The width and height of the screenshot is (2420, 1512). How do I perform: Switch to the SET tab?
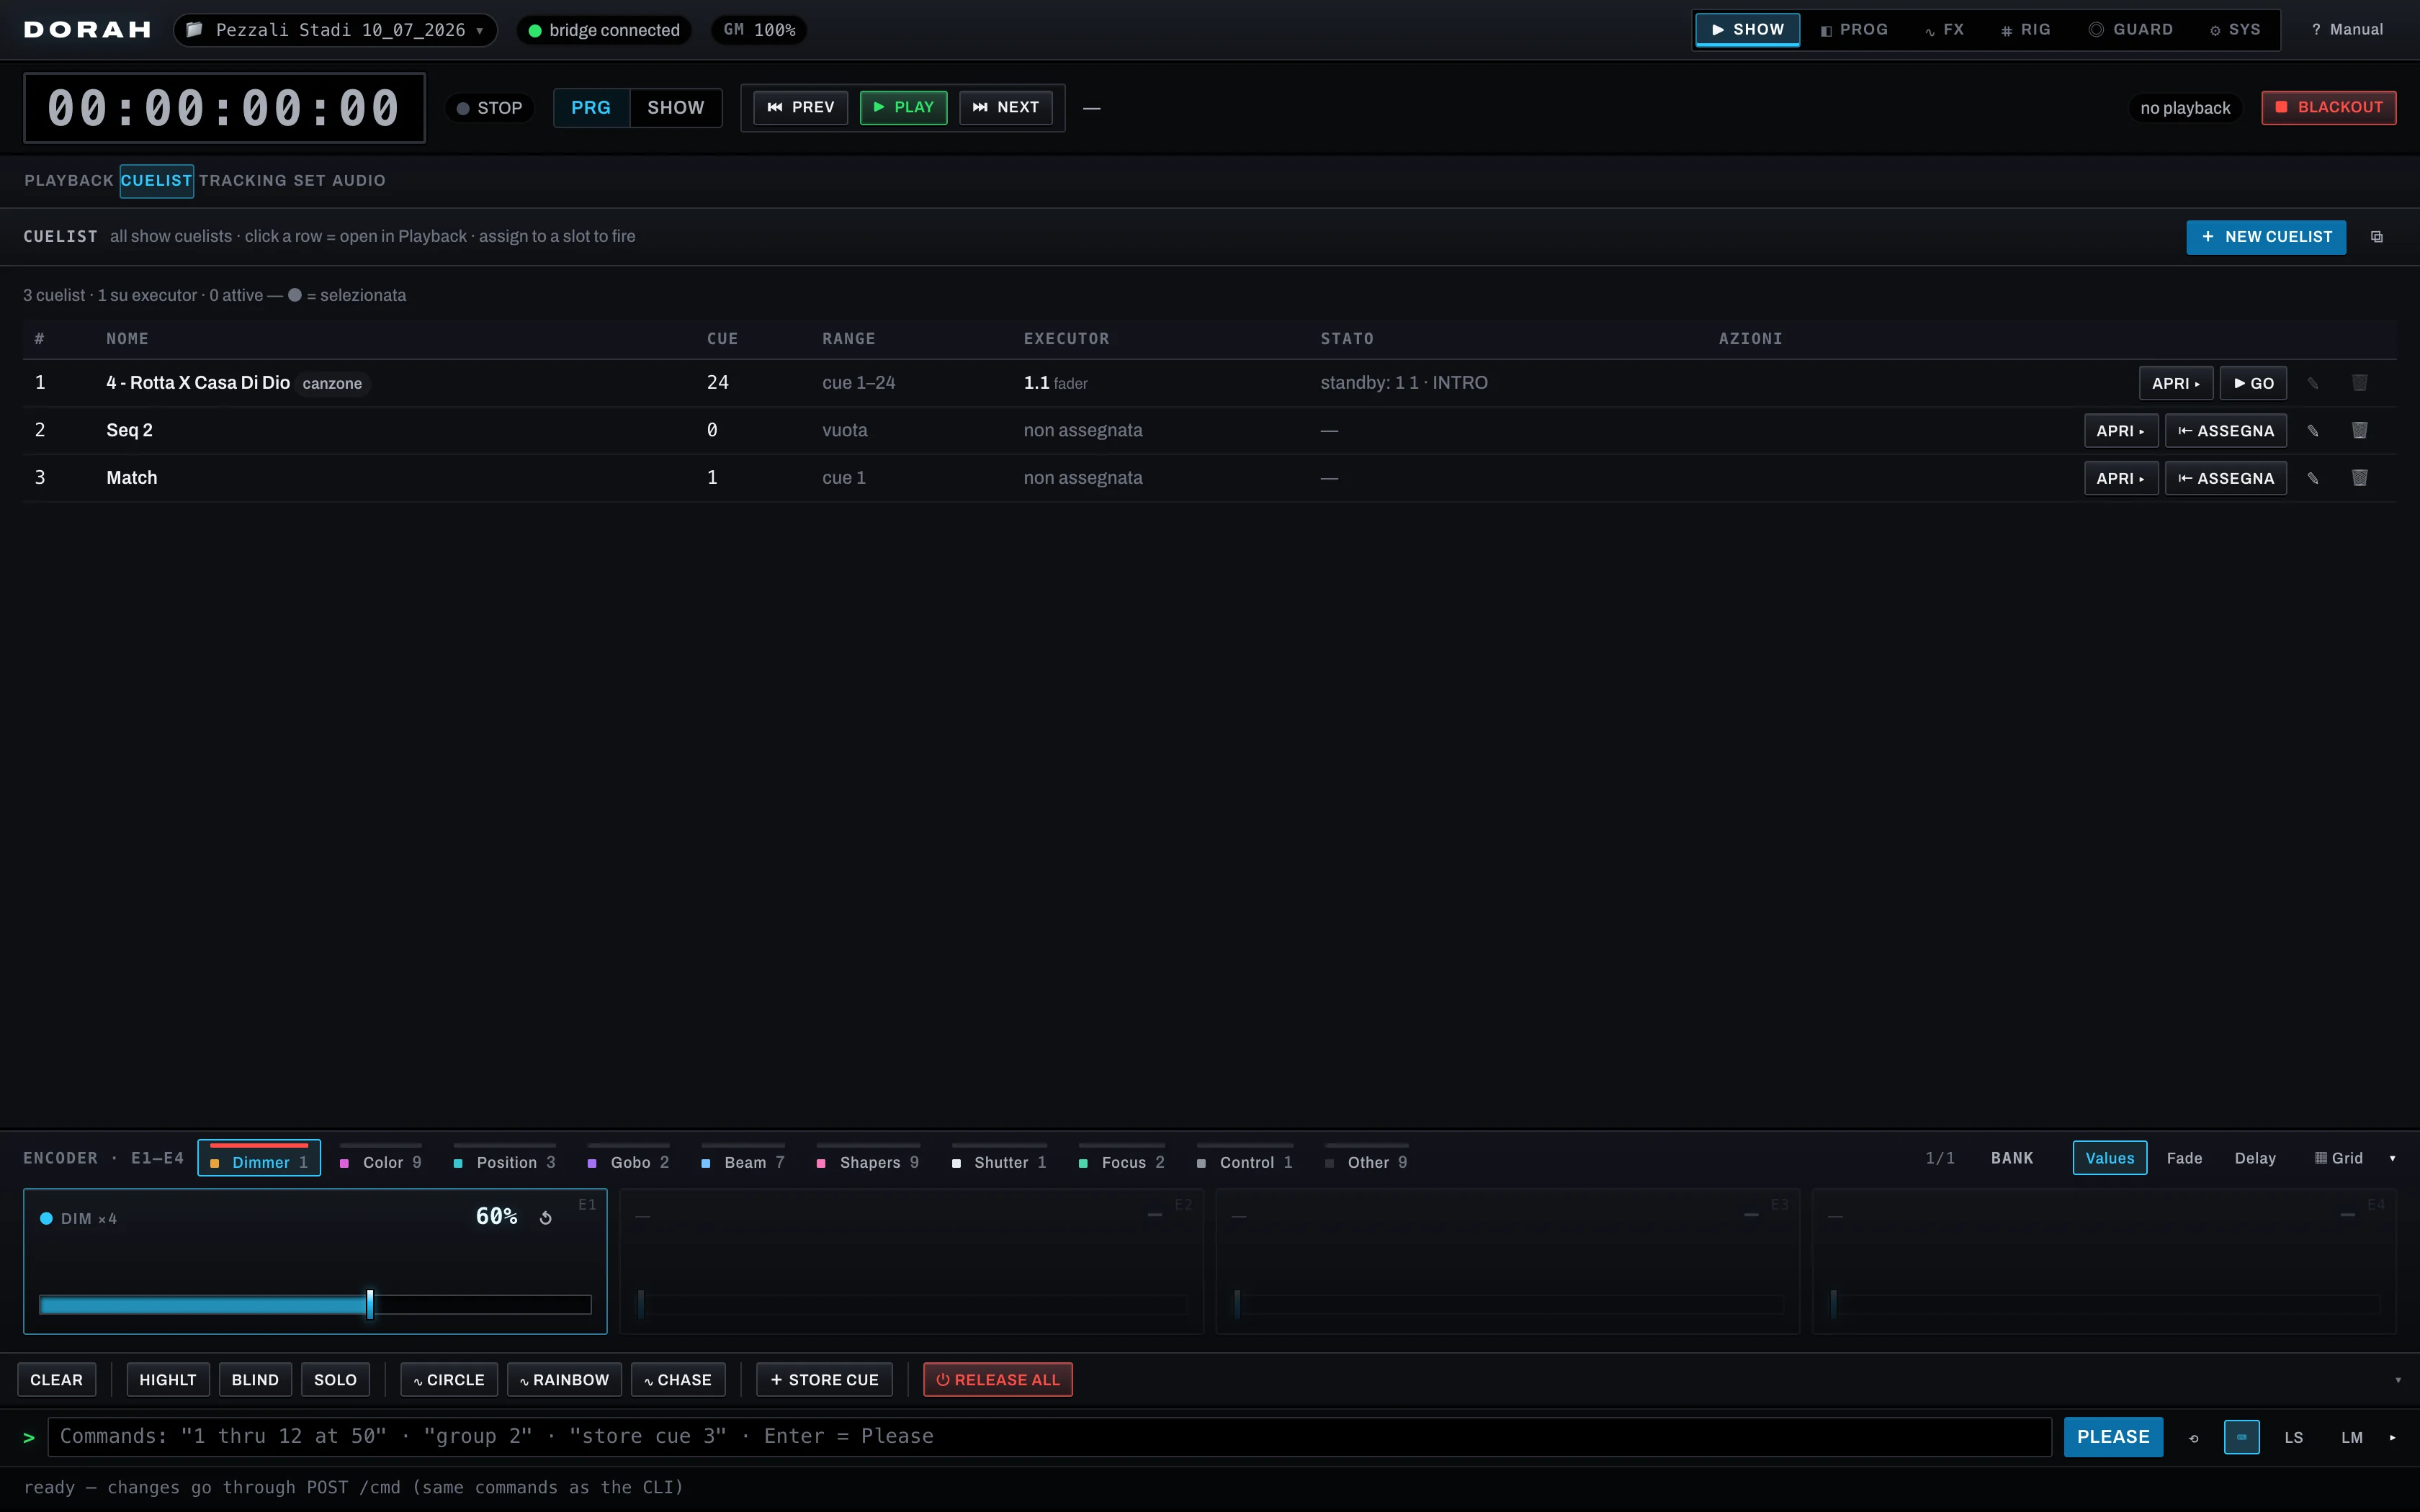[x=309, y=181]
